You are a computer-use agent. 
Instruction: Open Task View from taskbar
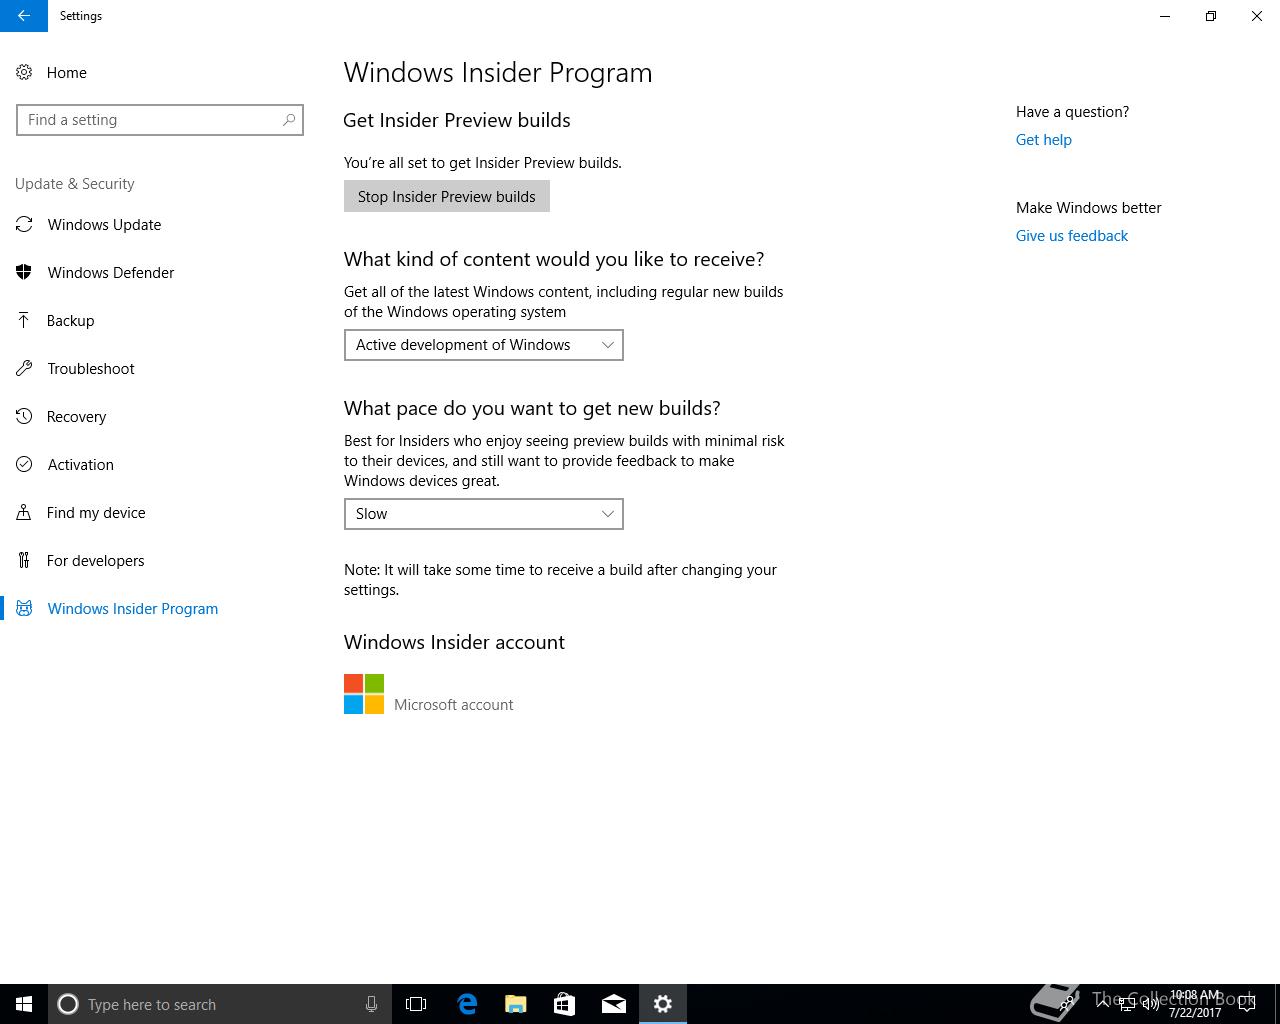(x=416, y=1004)
